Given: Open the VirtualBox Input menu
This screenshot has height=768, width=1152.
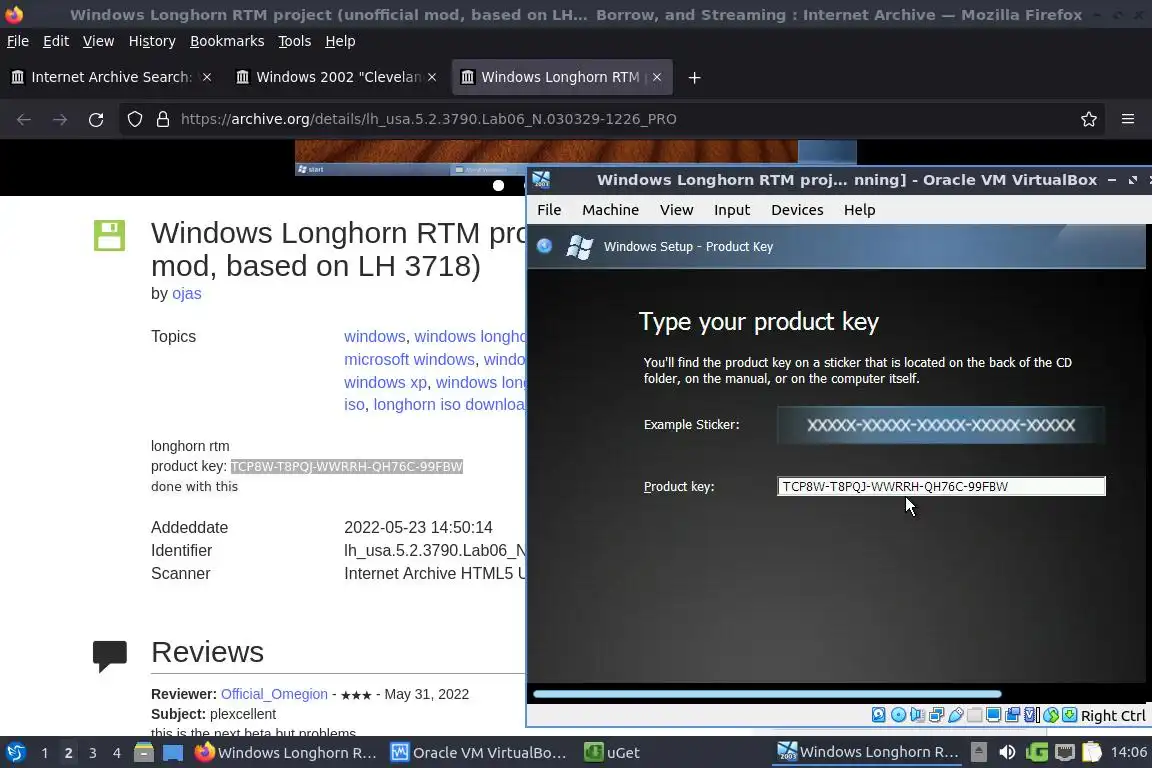Looking at the screenshot, I should pos(732,209).
